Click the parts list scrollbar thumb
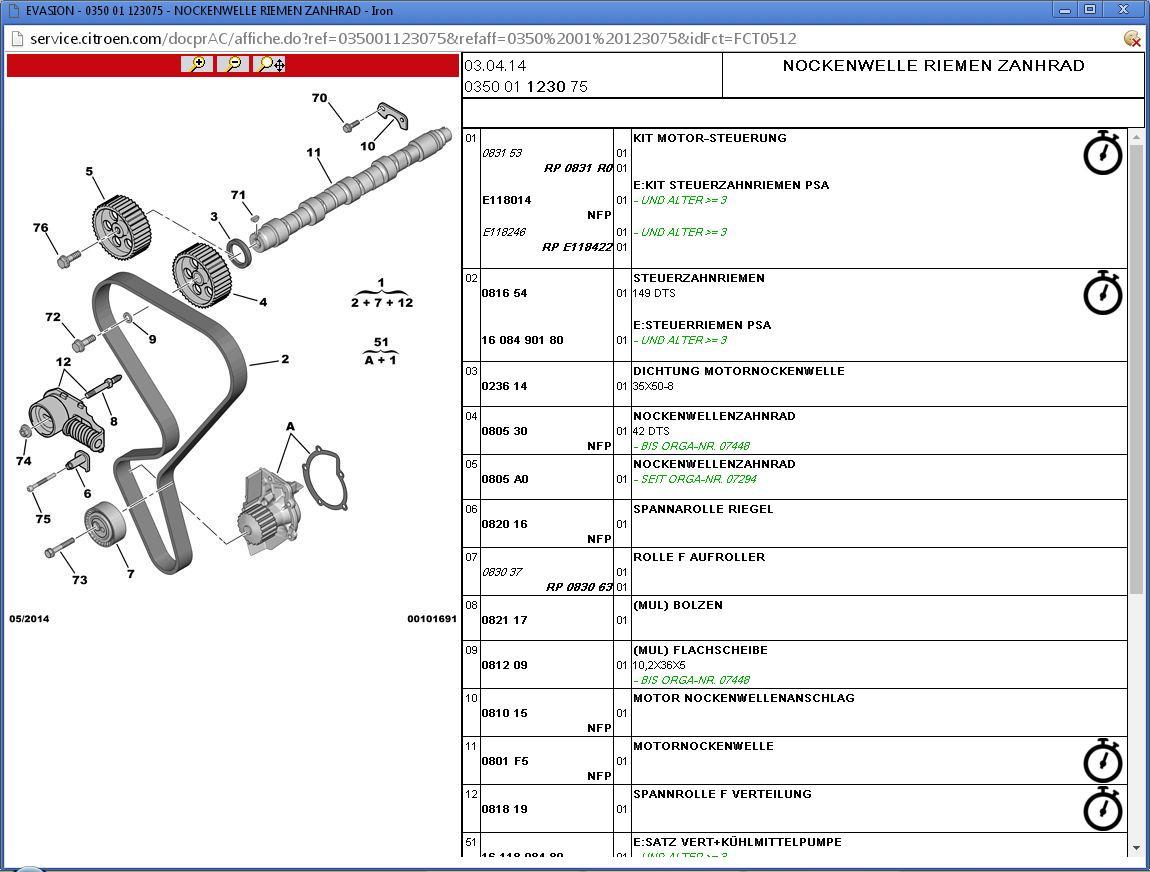 [x=1136, y=369]
